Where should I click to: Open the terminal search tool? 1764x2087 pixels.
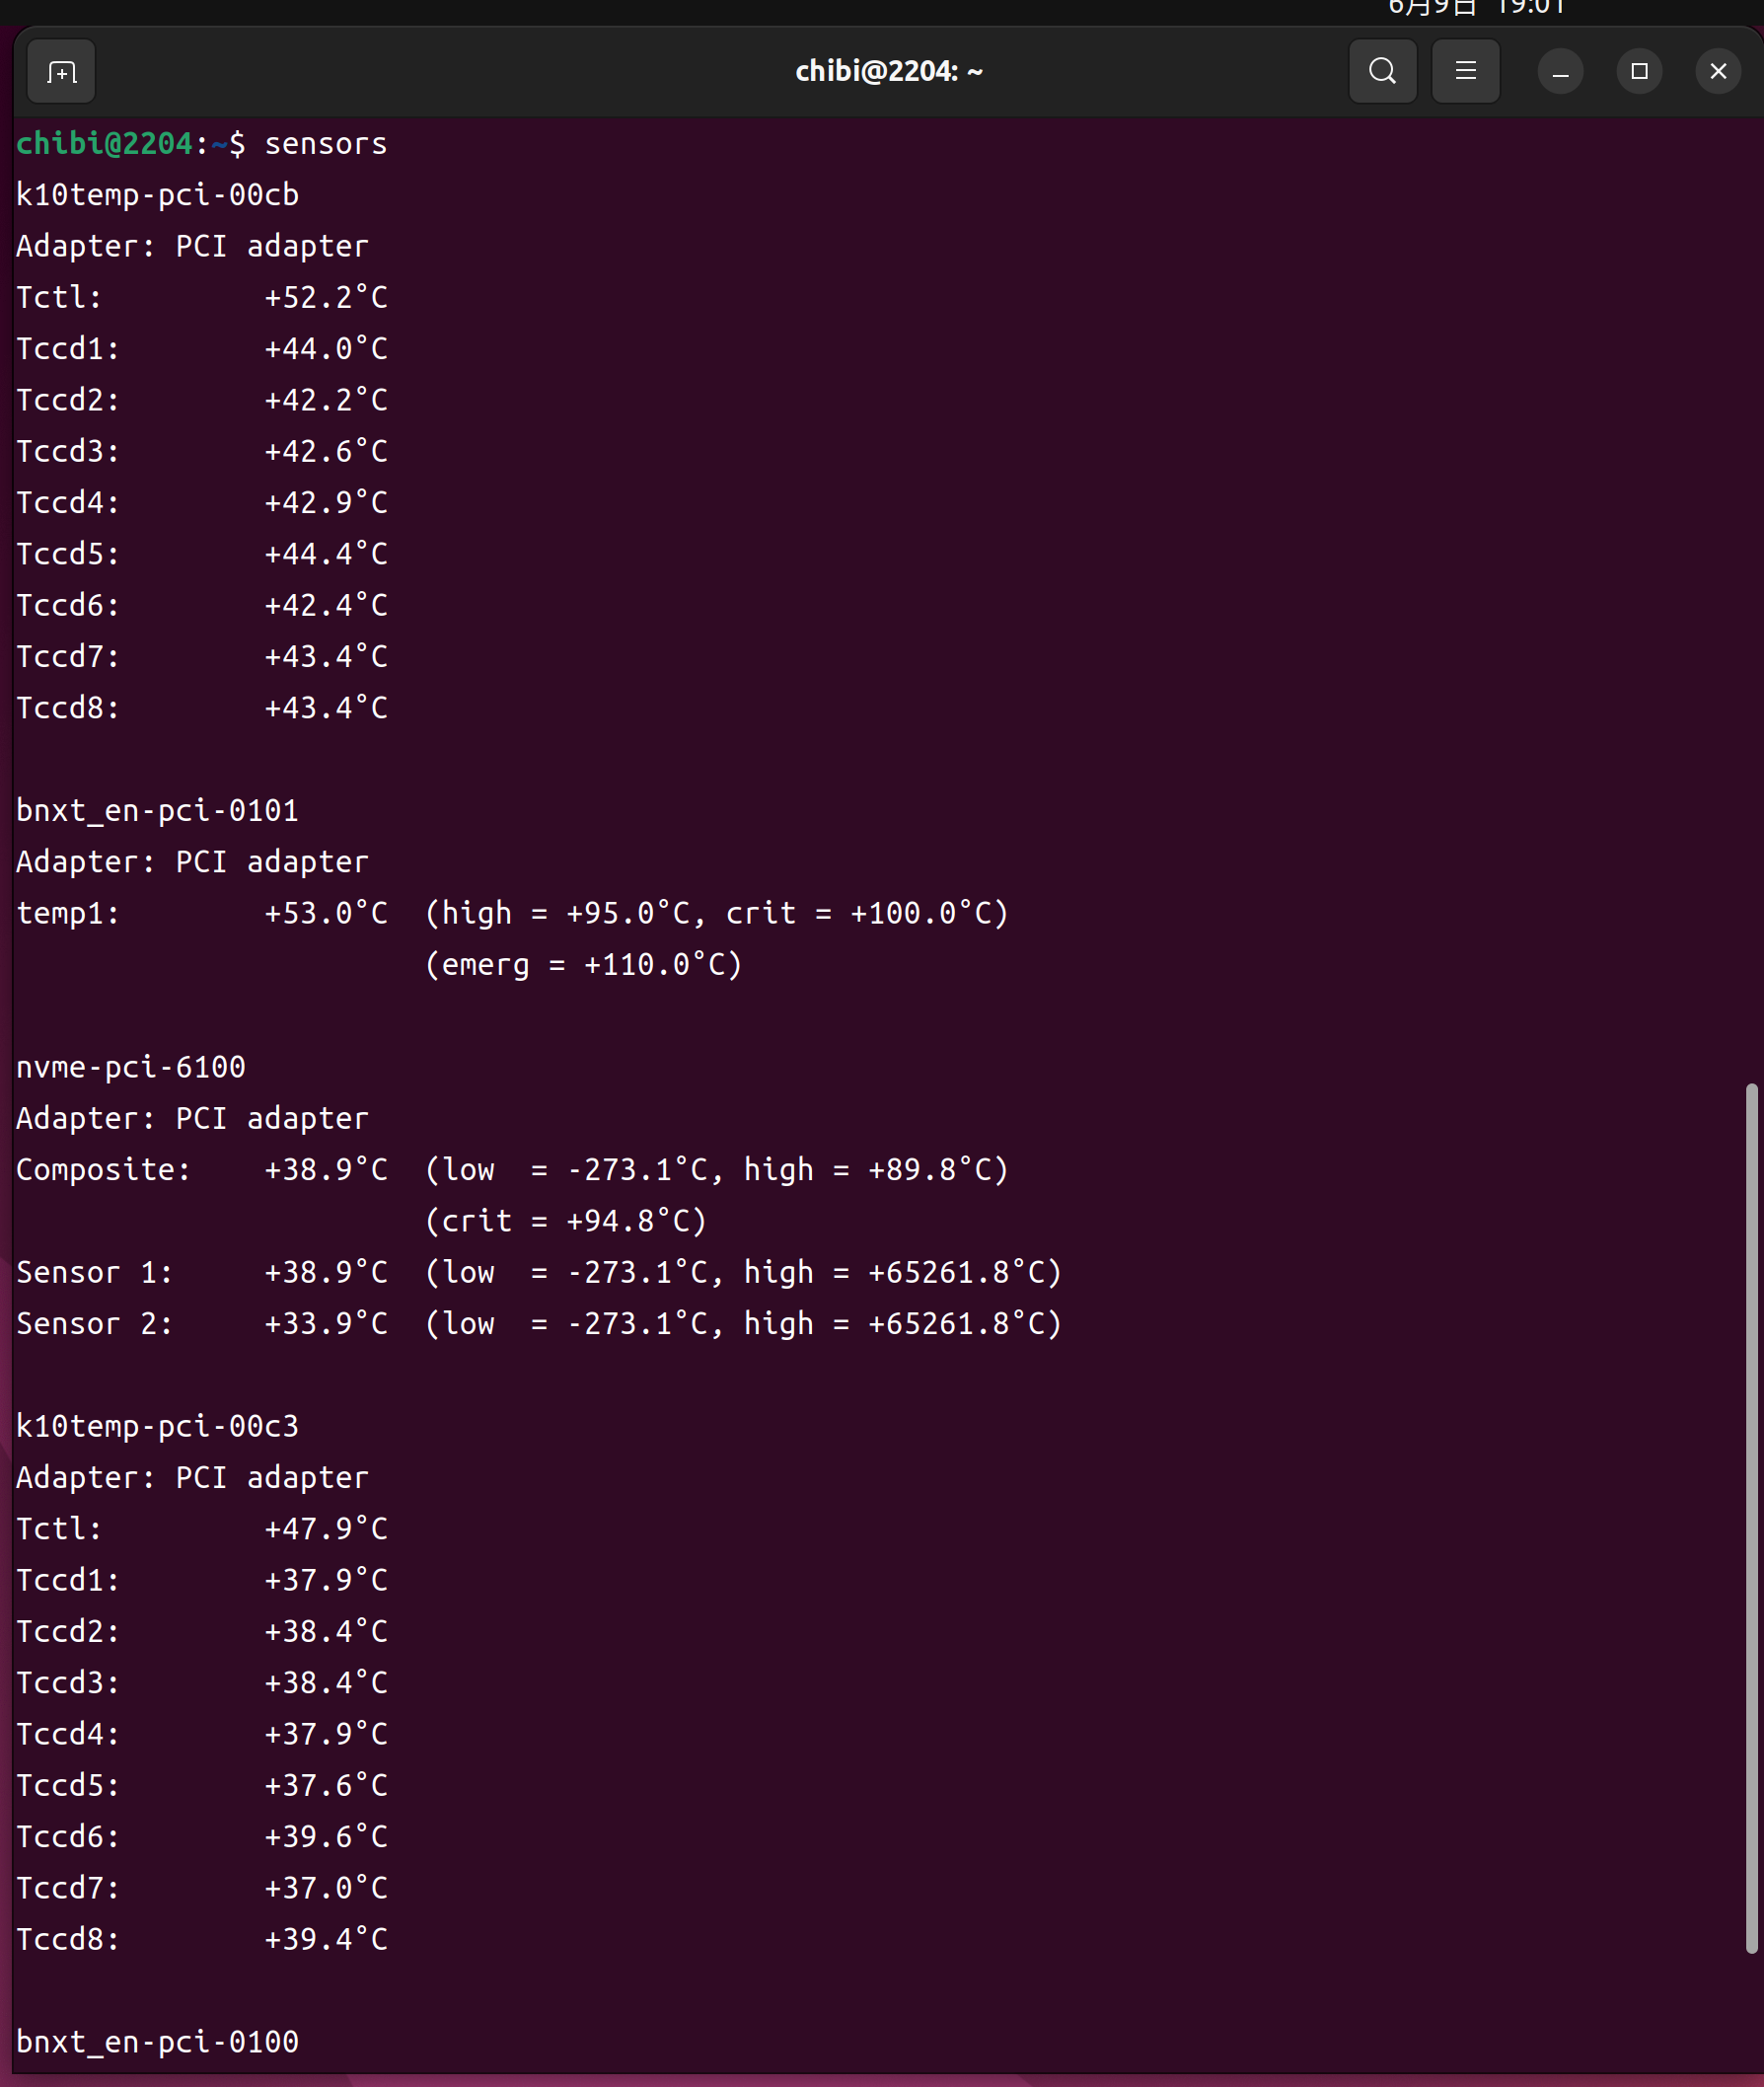pos(1382,72)
